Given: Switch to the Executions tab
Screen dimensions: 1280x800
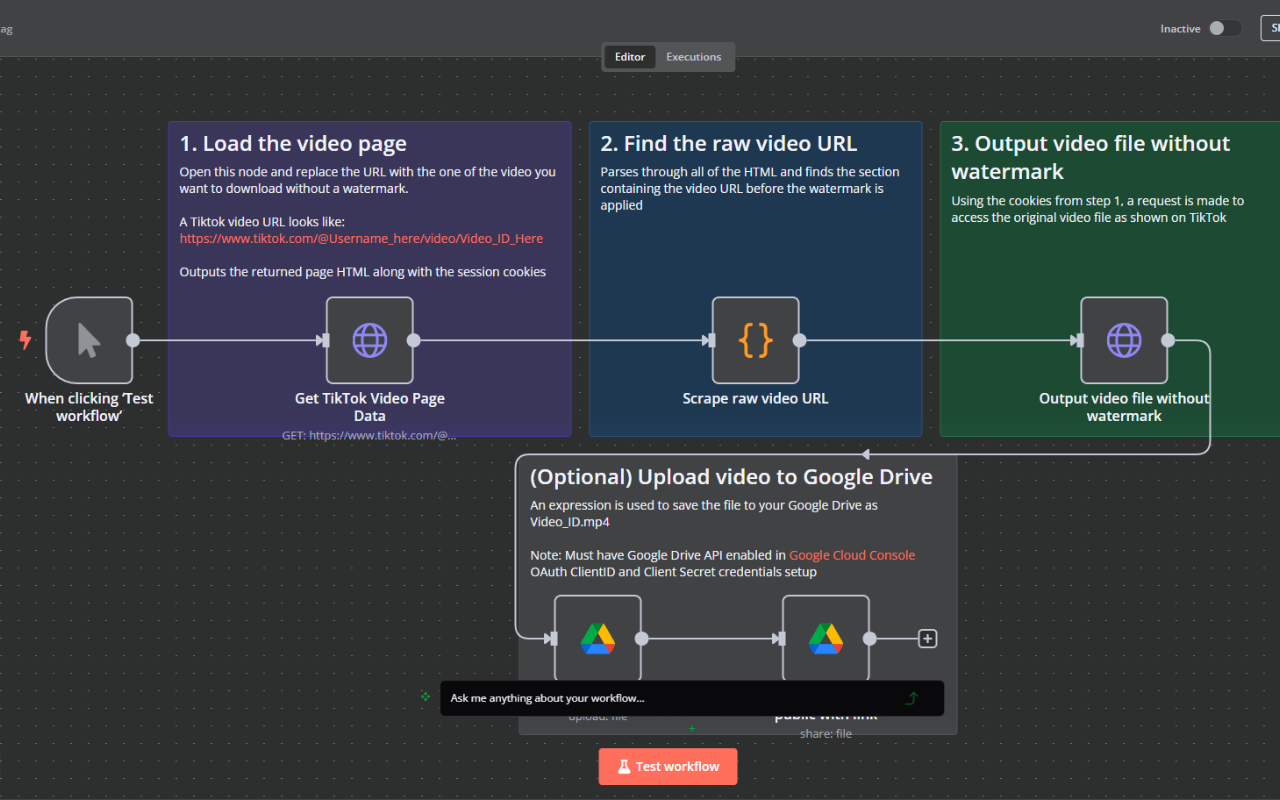Looking at the screenshot, I should click(693, 57).
